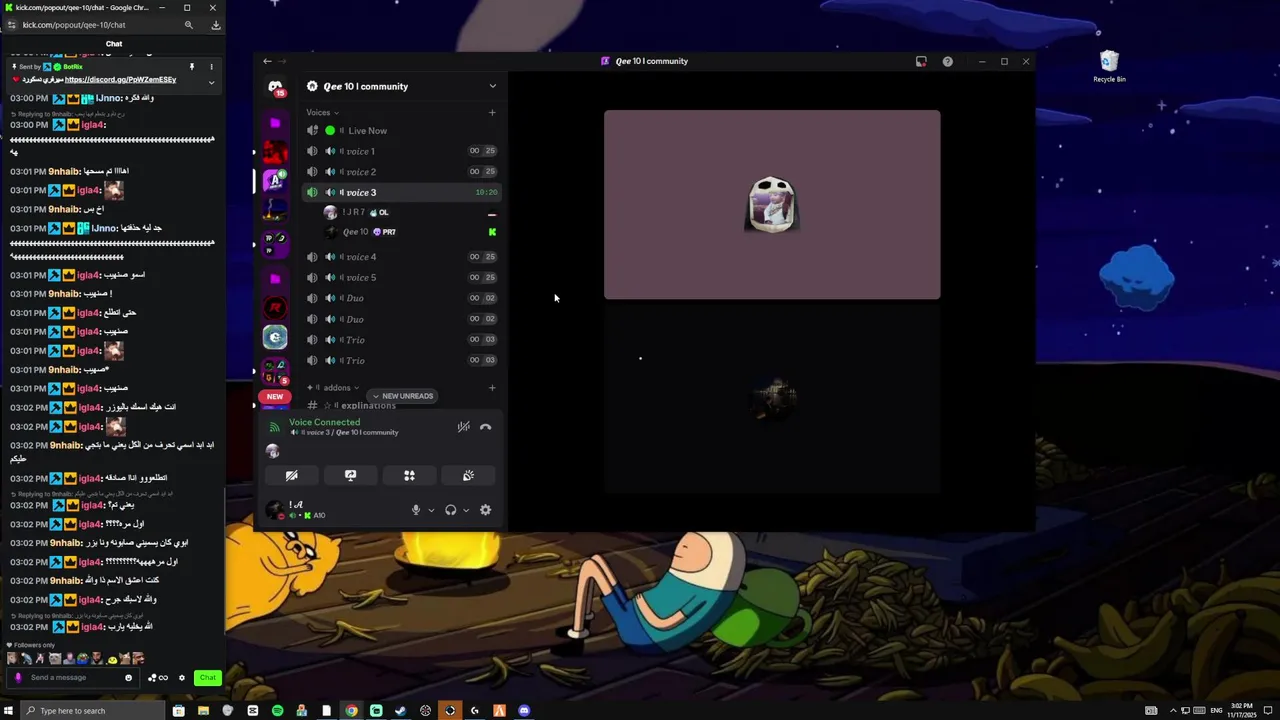Select user Qee 10 in voice 3
Viewport: 1280px width, 720px height.
pyautogui.click(x=410, y=232)
